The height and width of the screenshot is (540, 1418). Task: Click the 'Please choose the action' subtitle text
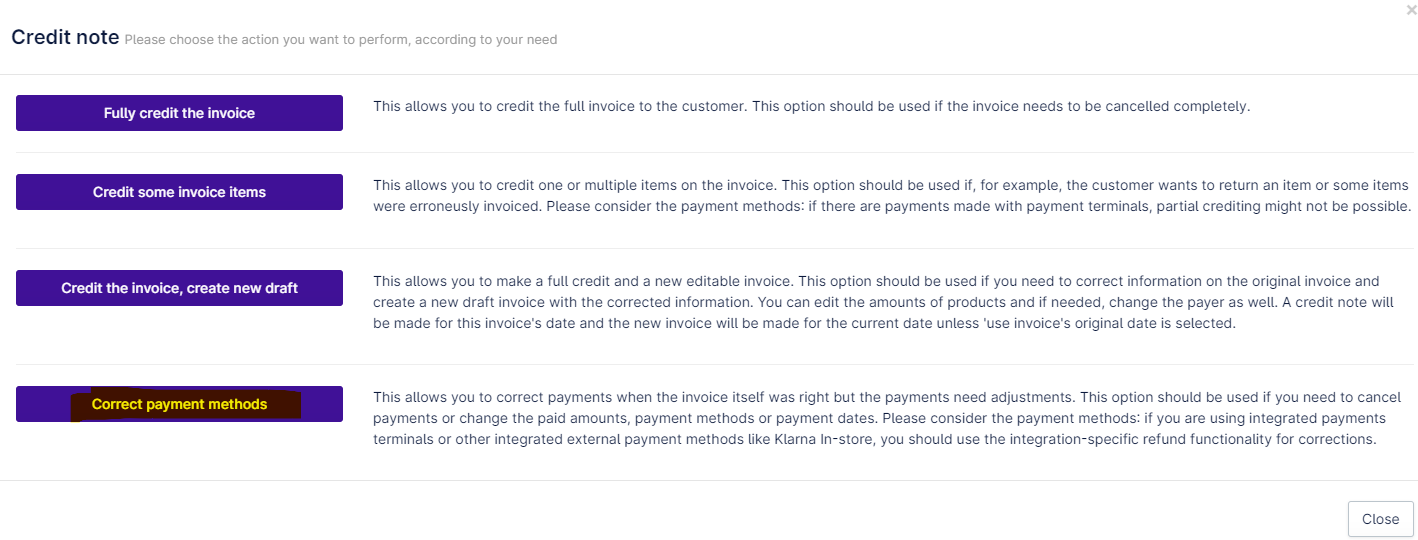pos(341,40)
